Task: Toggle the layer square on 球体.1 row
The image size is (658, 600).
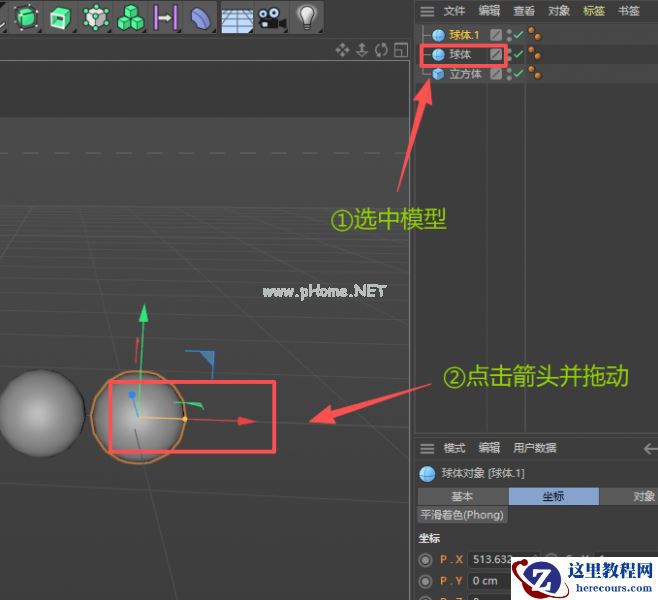Action: [496, 35]
